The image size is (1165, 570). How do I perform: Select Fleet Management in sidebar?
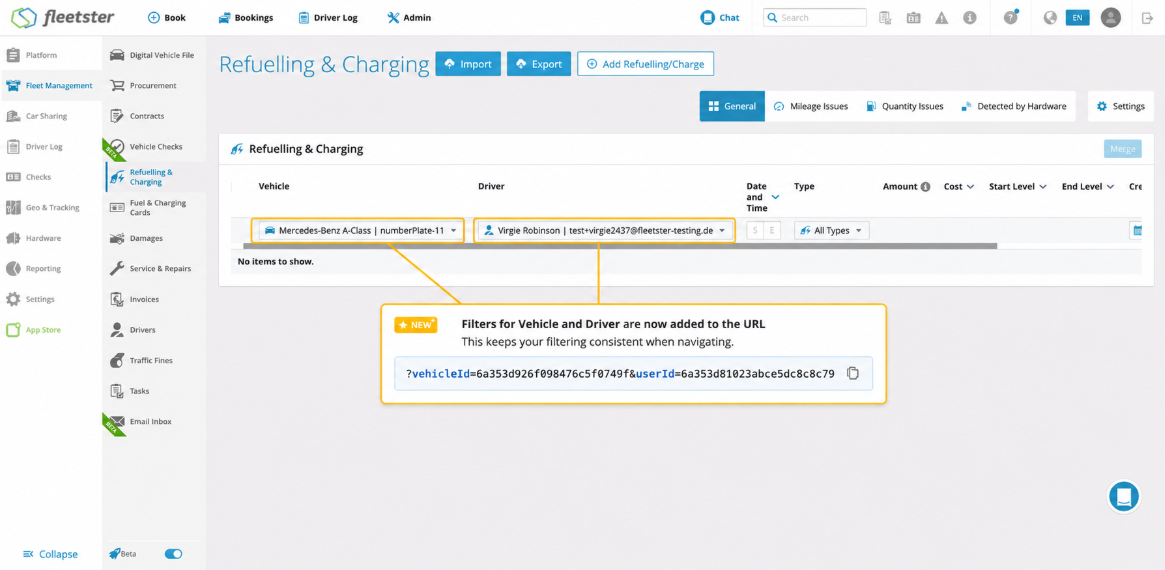click(x=51, y=85)
